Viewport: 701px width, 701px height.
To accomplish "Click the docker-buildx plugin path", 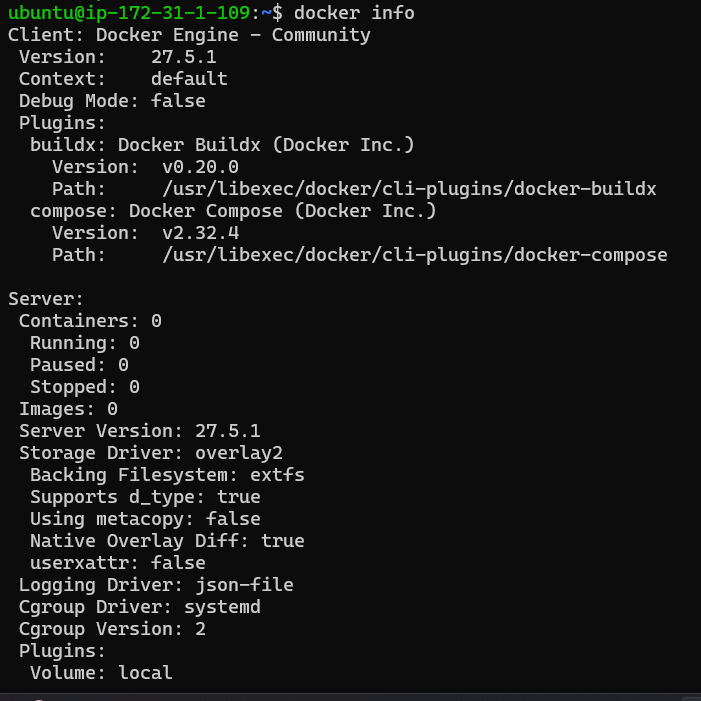I will coord(409,189).
